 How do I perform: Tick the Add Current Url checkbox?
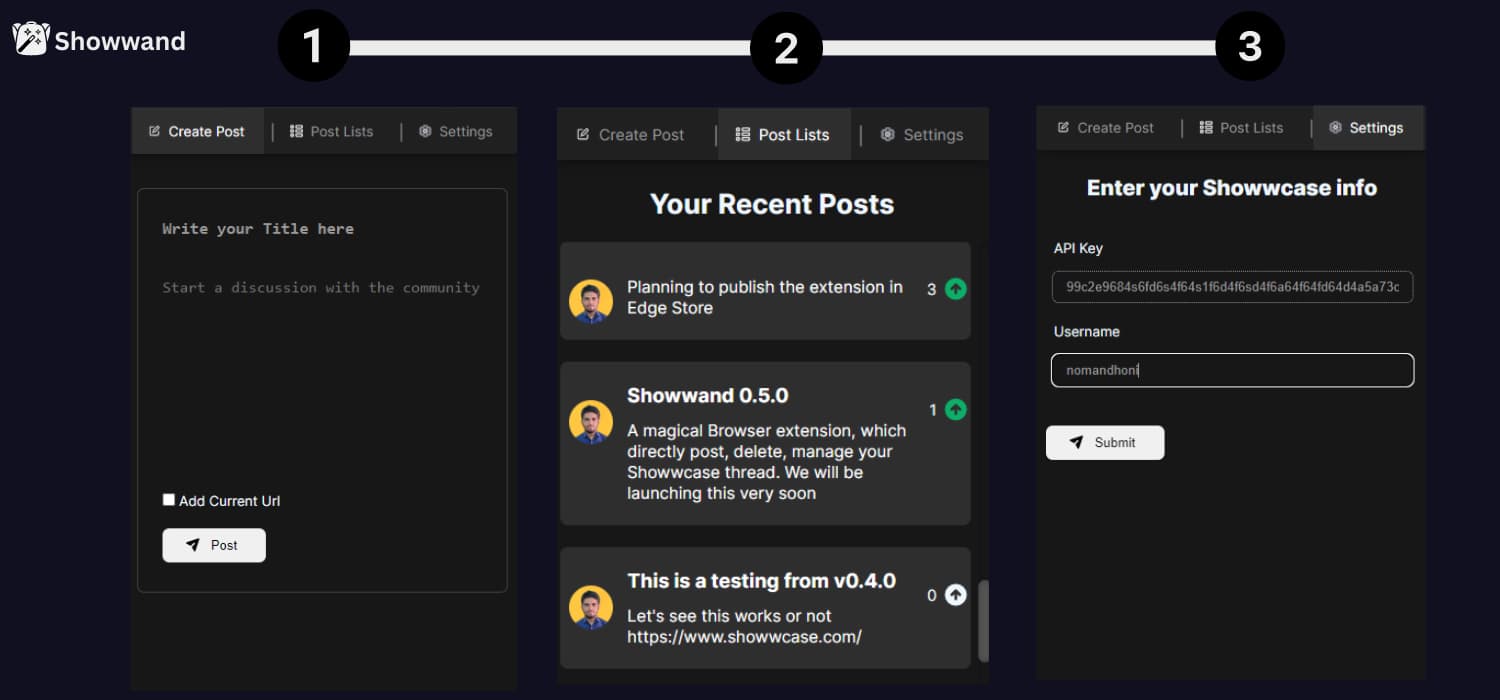coord(169,500)
